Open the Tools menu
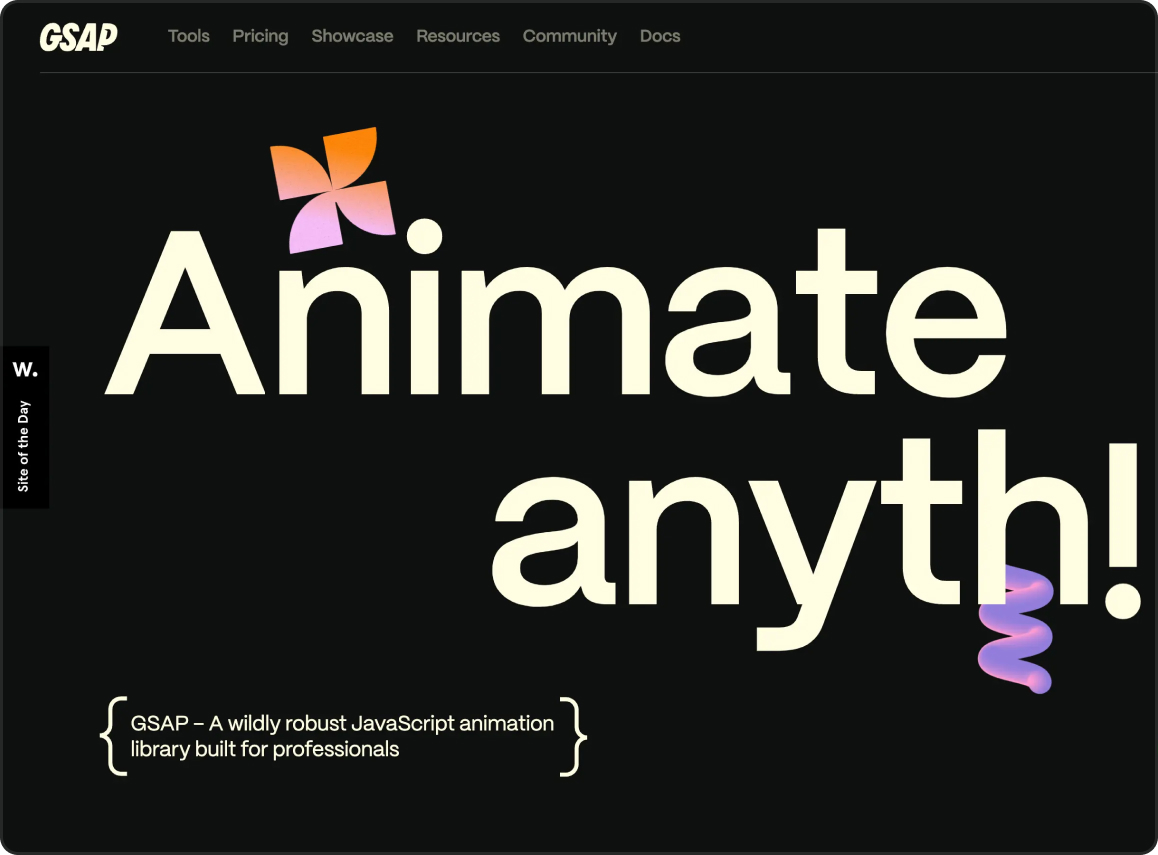Image resolution: width=1158 pixels, height=855 pixels. pos(188,36)
